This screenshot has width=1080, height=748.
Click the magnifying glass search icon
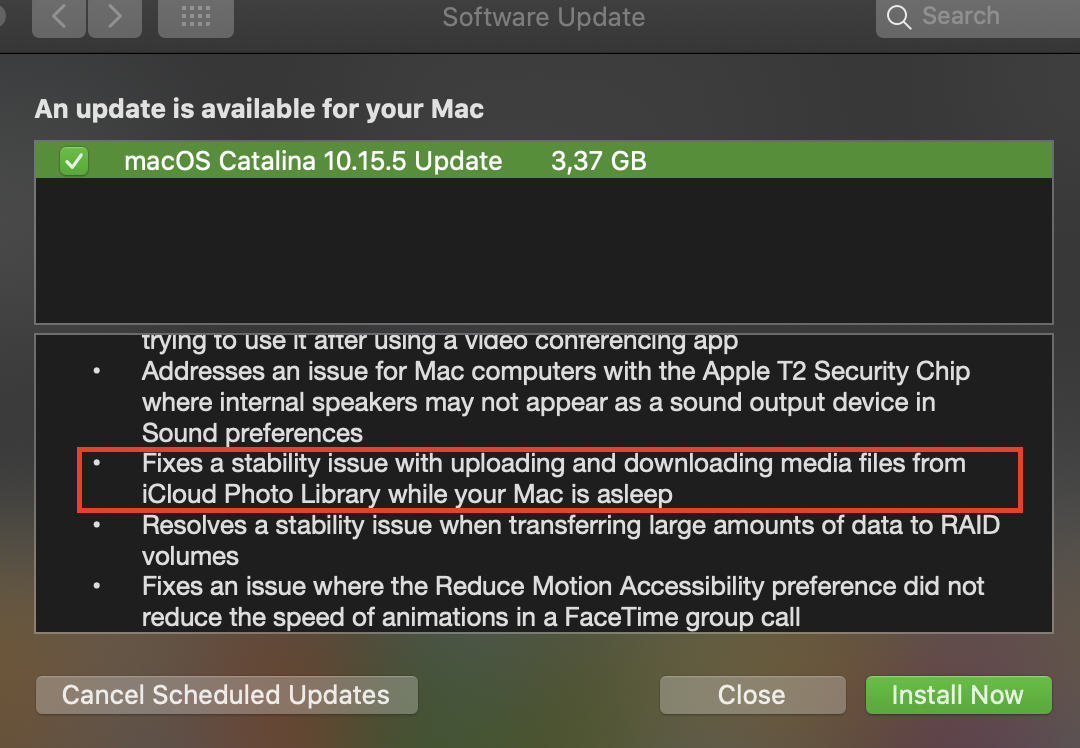click(899, 17)
